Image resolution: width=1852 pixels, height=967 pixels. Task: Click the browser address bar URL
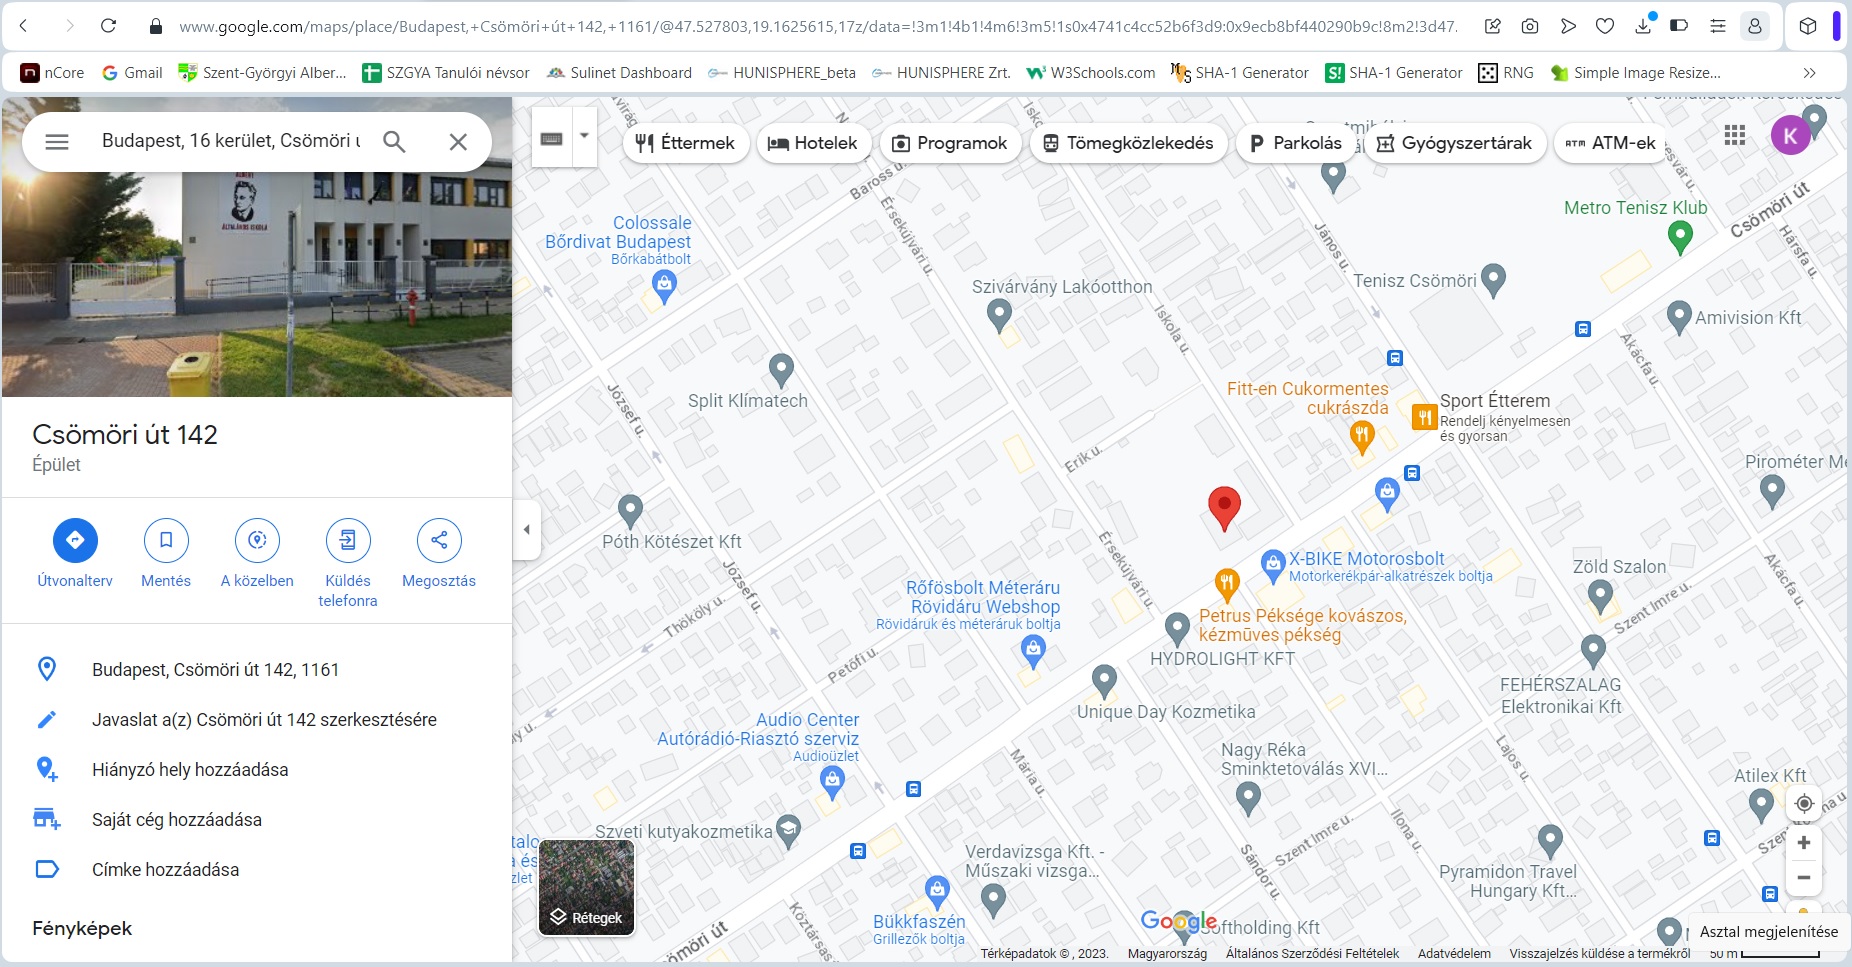818,27
